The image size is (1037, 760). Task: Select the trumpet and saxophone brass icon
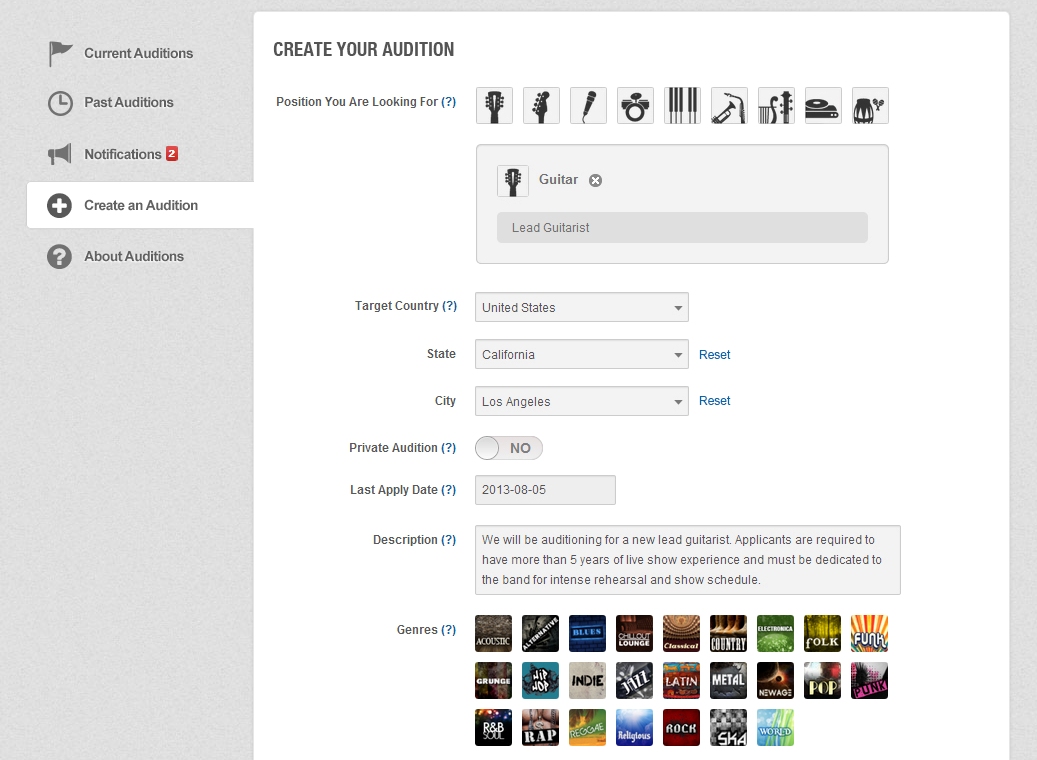729,105
